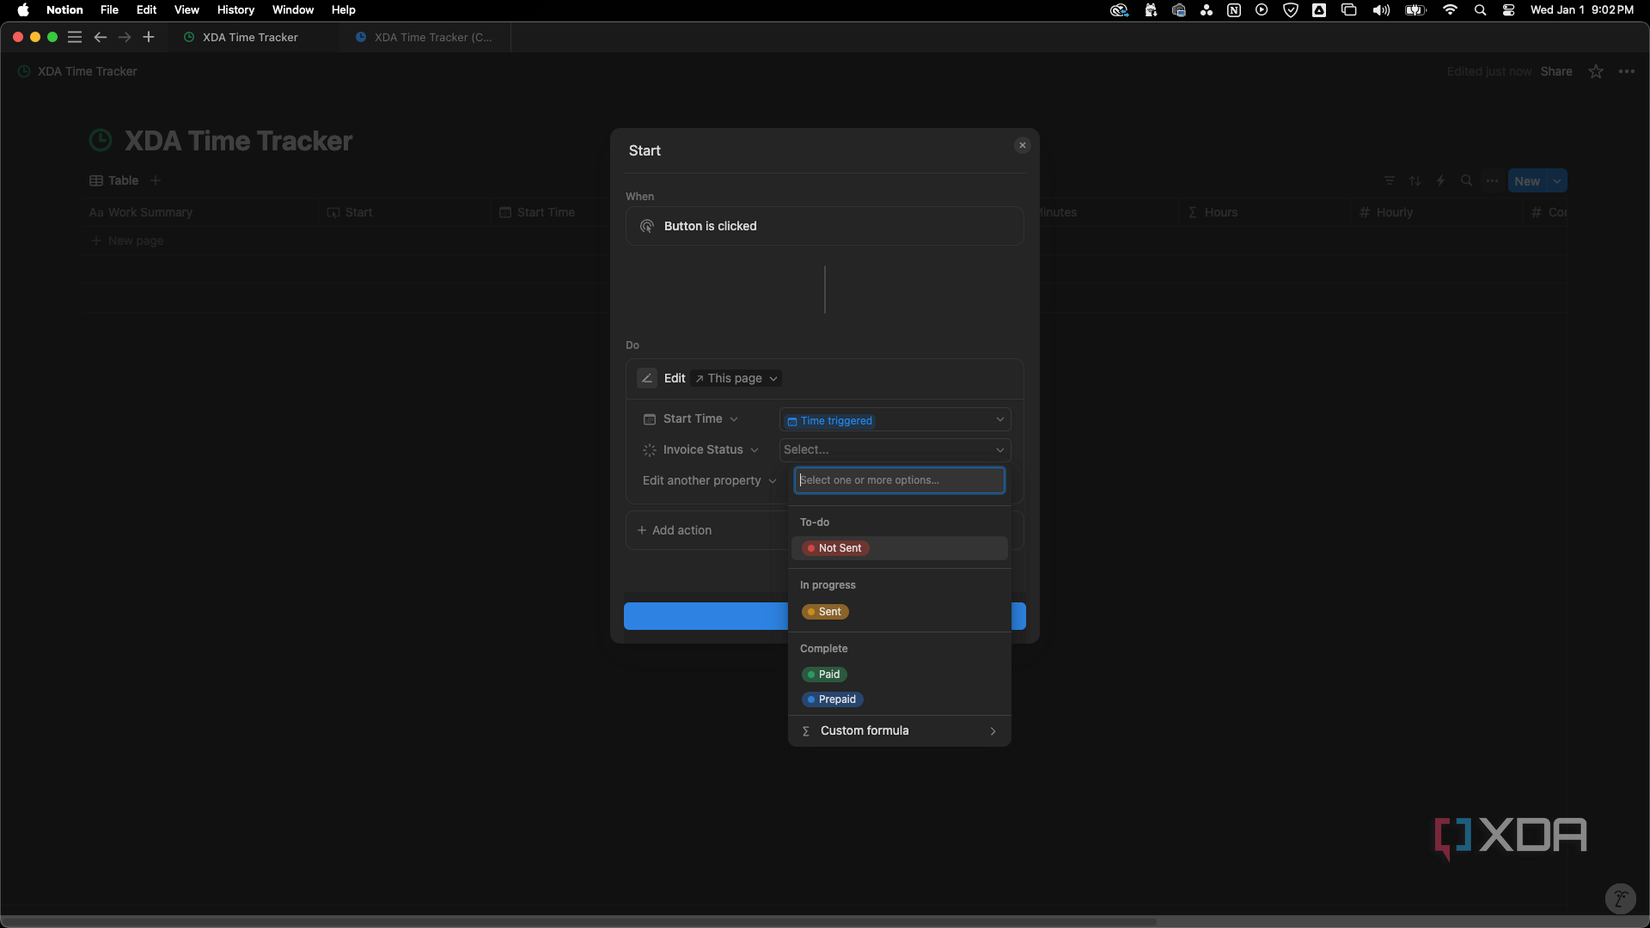Click Add action
The image size is (1650, 928).
pos(675,530)
